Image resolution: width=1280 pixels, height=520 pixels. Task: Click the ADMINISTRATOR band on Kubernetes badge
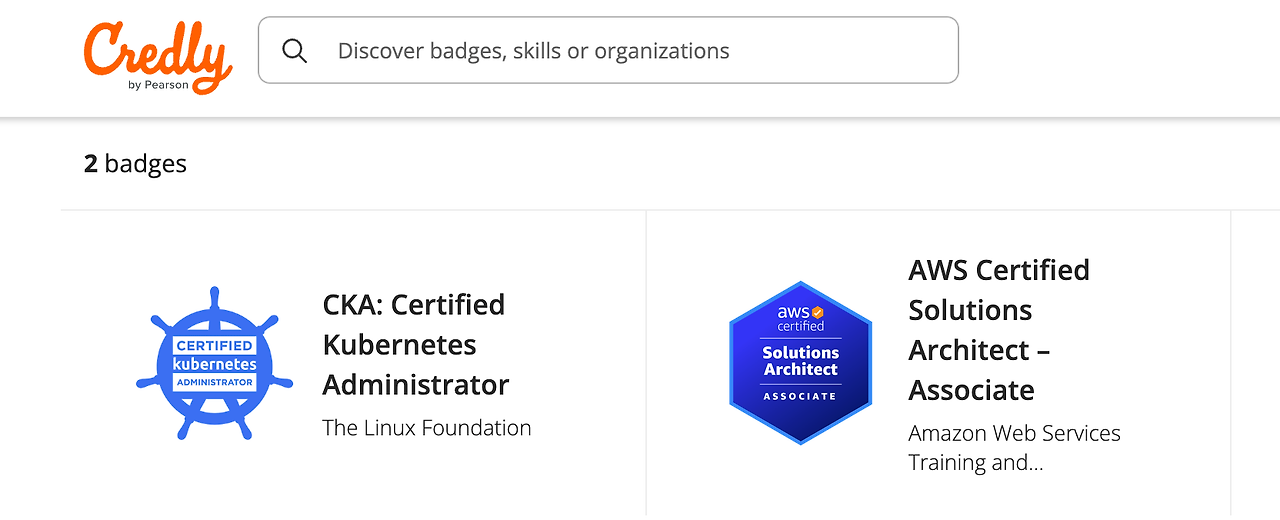(215, 382)
